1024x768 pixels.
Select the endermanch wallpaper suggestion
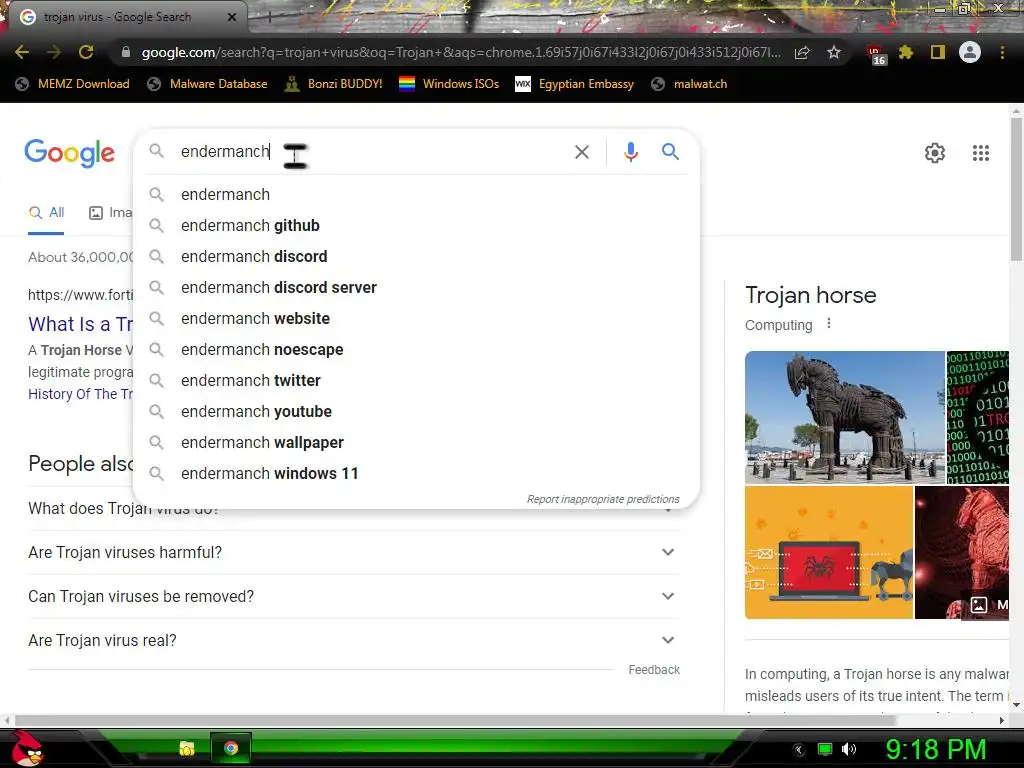pos(416,443)
